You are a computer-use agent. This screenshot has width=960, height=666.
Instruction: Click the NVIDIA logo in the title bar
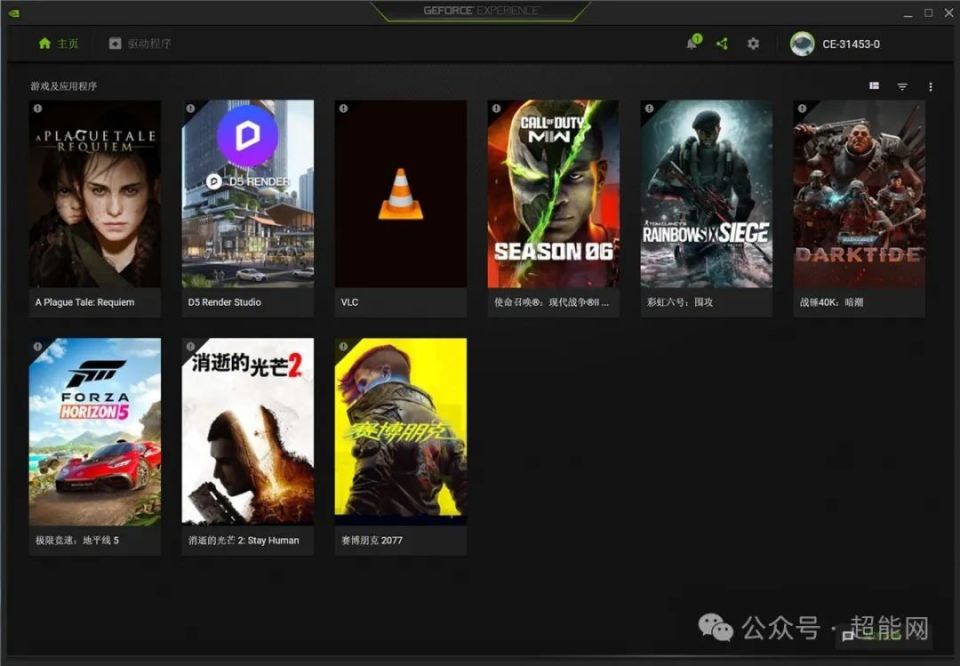coord(14,12)
